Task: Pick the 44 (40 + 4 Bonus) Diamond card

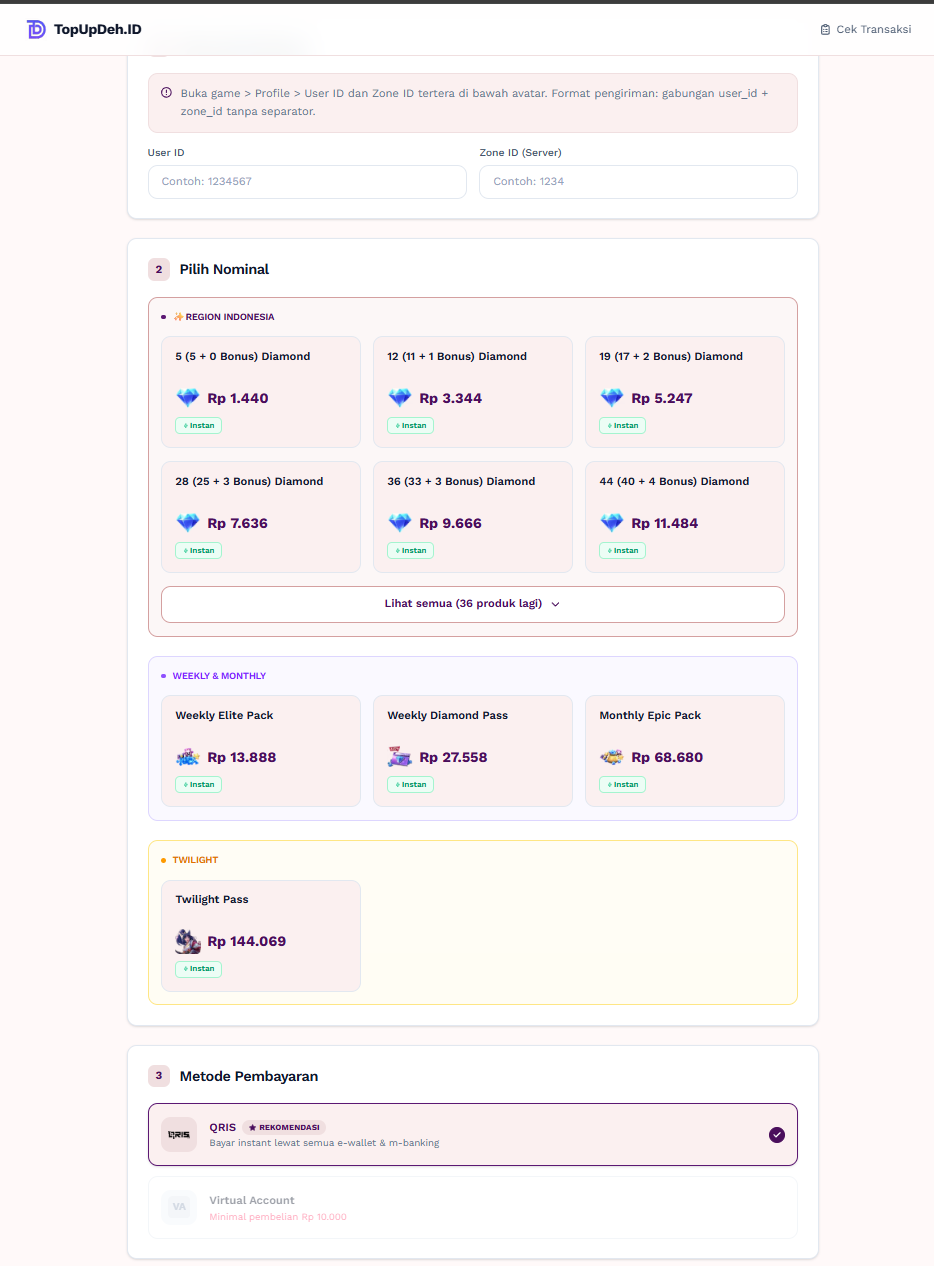Action: pyautogui.click(x=684, y=516)
